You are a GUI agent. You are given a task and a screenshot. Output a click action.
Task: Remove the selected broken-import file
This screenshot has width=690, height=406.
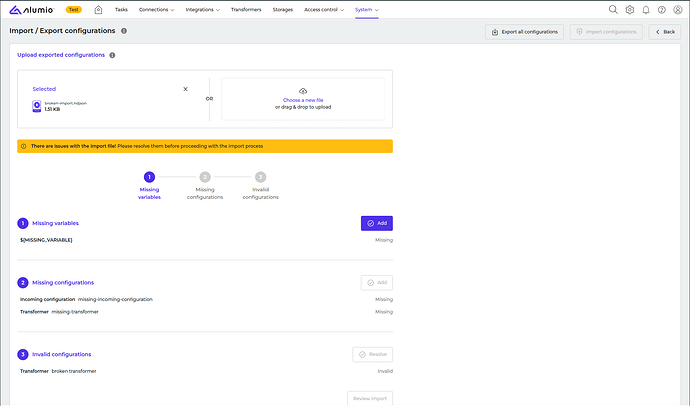pos(185,89)
